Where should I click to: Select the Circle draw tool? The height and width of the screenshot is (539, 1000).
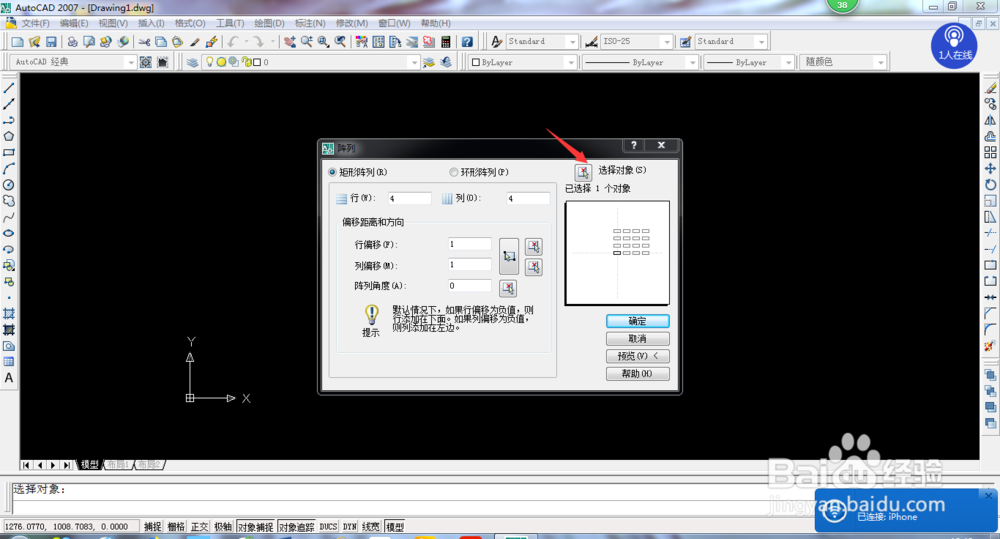9,185
